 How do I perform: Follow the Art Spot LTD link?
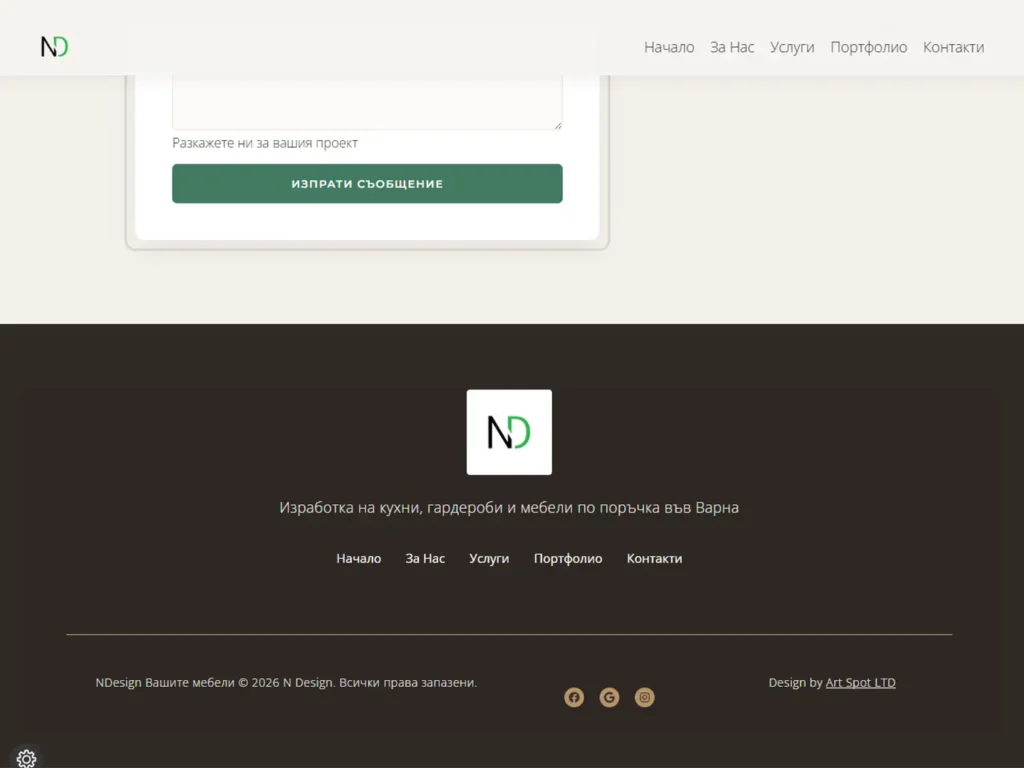tap(860, 683)
